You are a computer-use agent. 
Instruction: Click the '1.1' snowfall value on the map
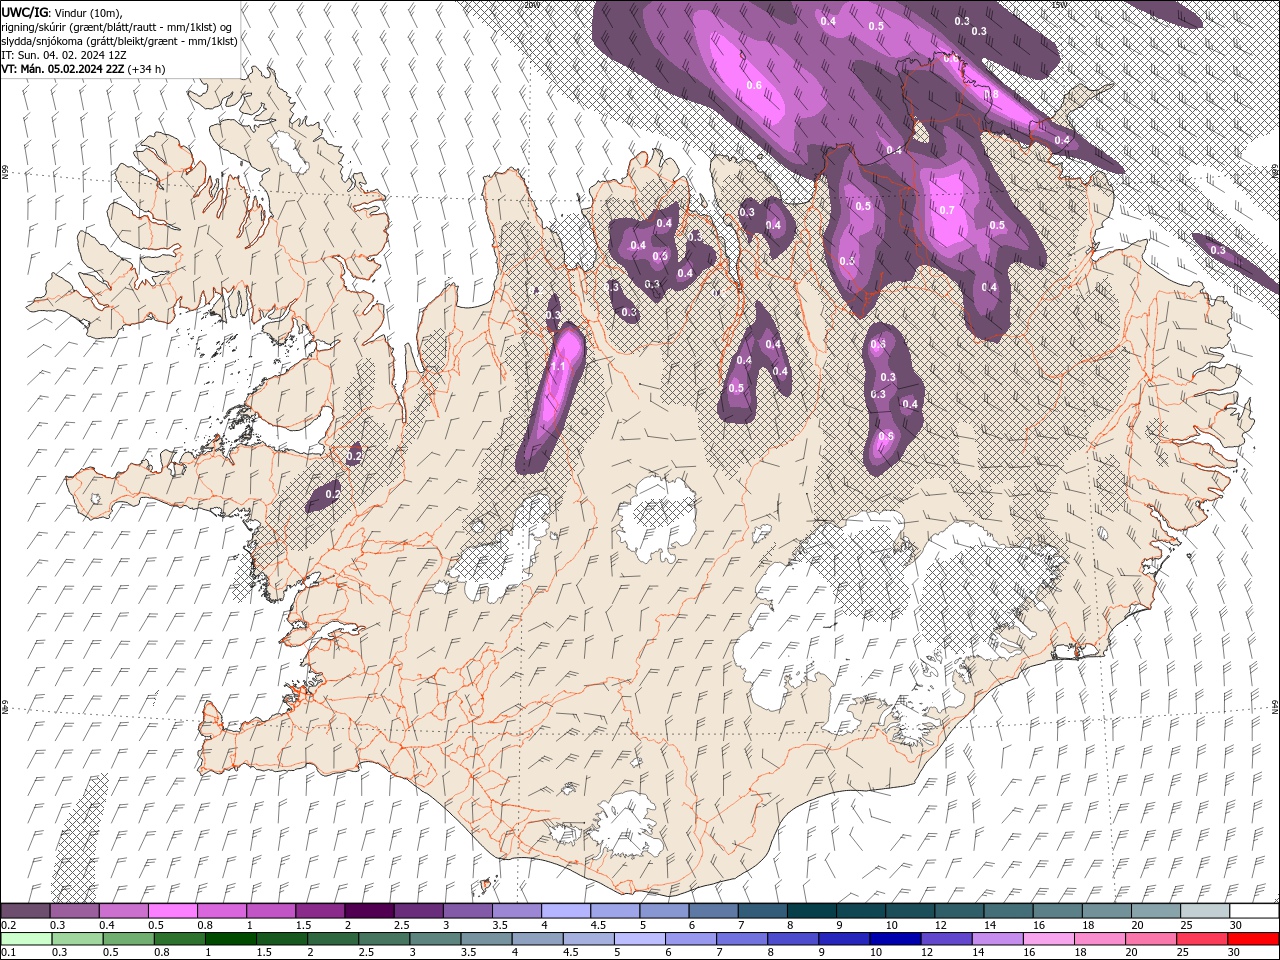click(558, 367)
